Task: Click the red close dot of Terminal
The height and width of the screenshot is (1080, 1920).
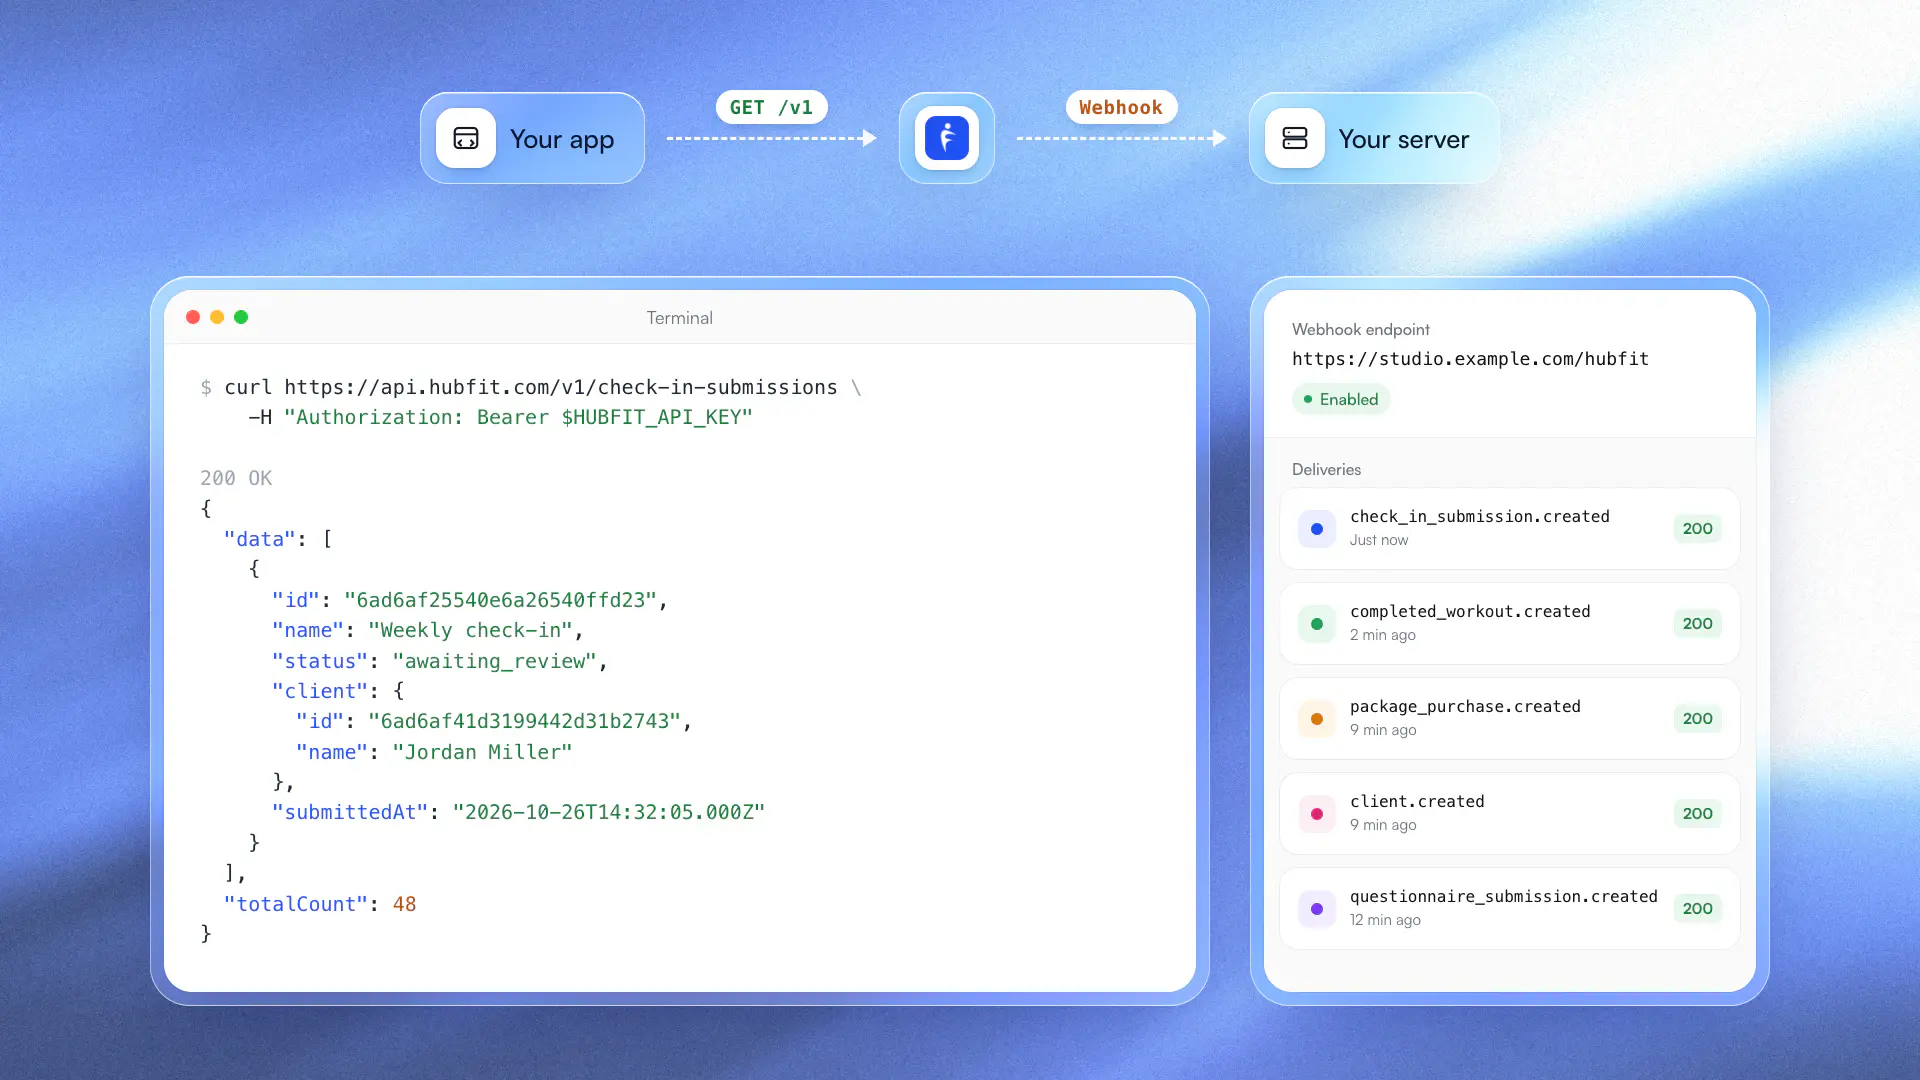Action: pos(193,317)
